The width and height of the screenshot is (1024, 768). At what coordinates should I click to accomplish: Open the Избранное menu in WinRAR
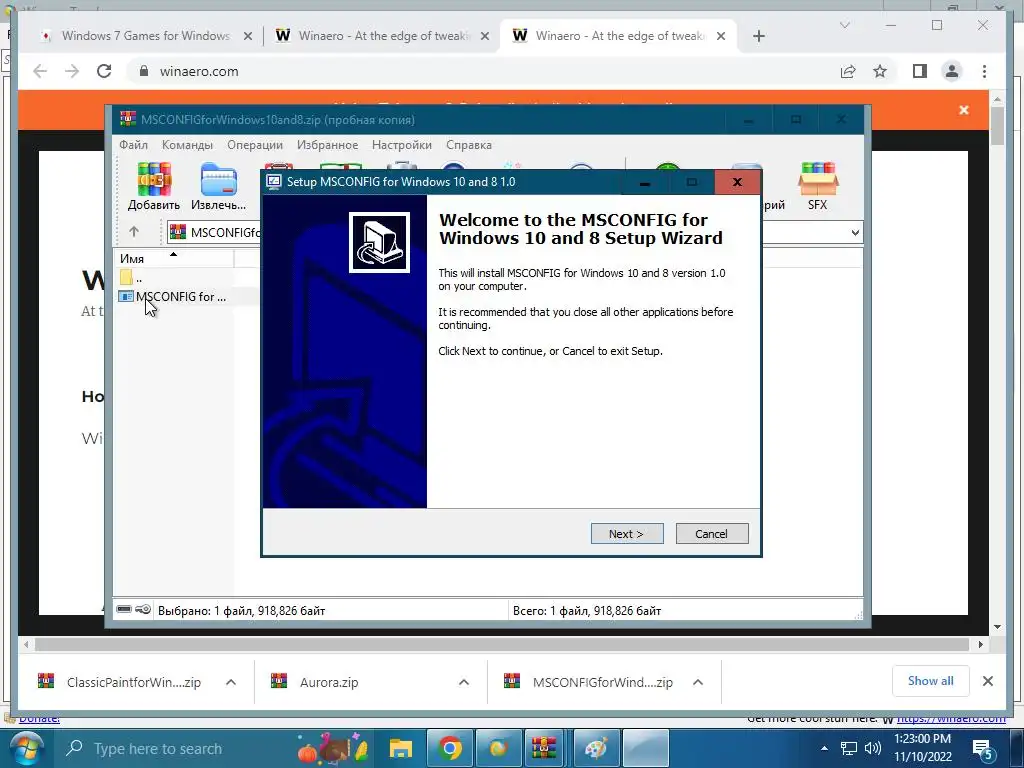(x=327, y=145)
